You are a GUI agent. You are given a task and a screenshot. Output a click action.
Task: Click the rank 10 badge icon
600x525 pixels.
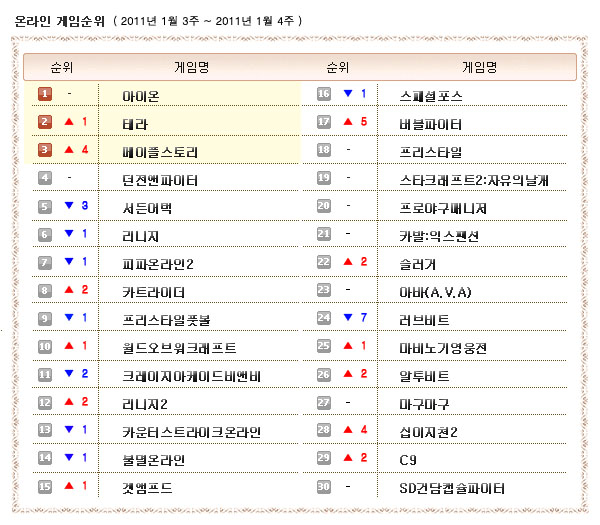(x=45, y=347)
